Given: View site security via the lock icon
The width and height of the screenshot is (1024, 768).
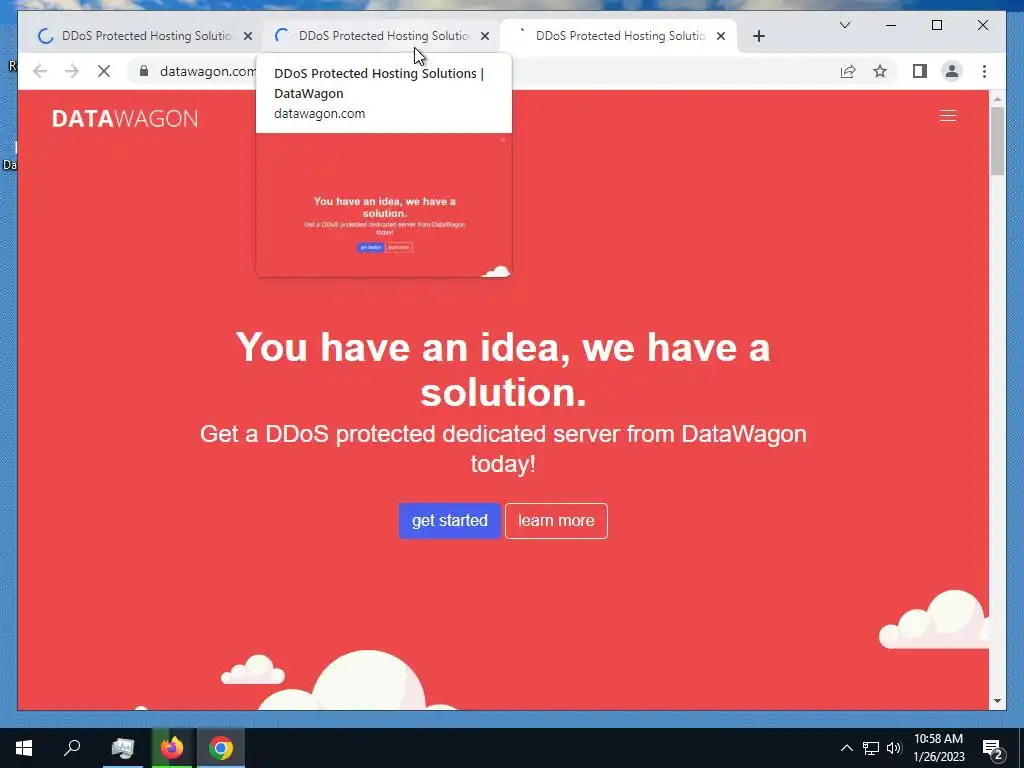Looking at the screenshot, I should tap(144, 71).
